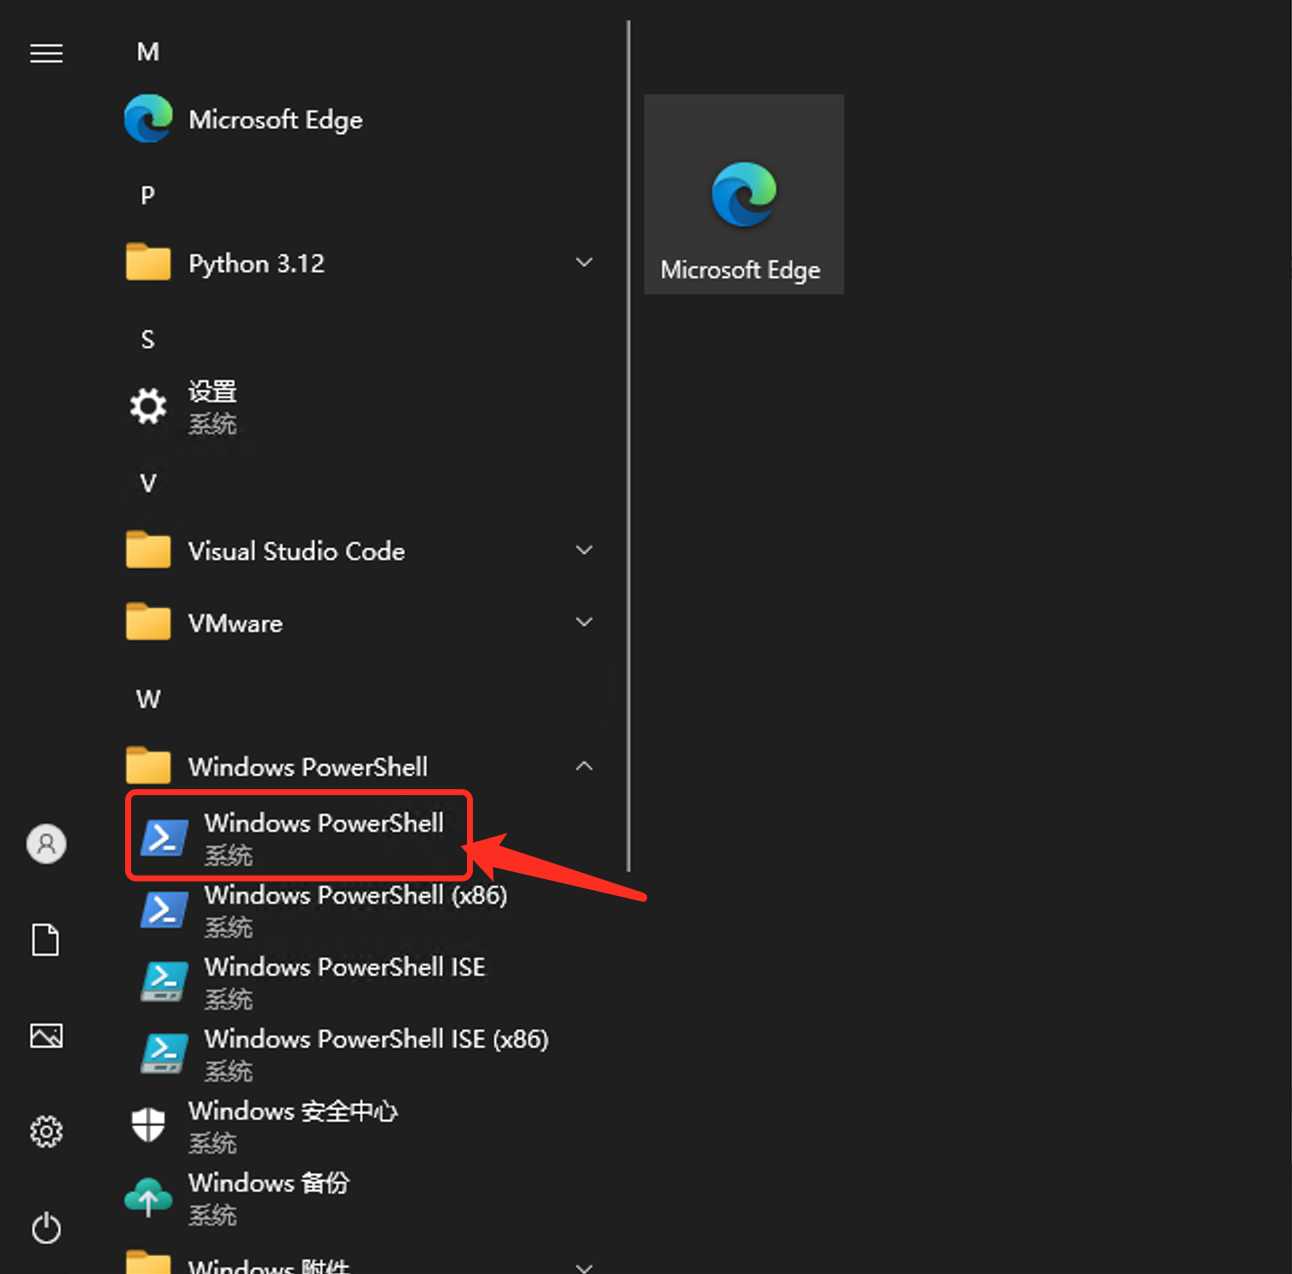Click the 设置 gear icon in app list
The width and height of the screenshot is (1292, 1274).
148,407
